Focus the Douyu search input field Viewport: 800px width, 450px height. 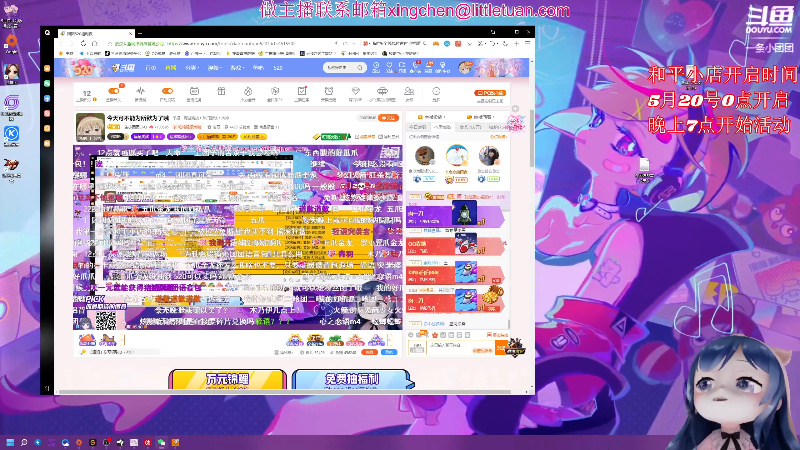pos(339,67)
